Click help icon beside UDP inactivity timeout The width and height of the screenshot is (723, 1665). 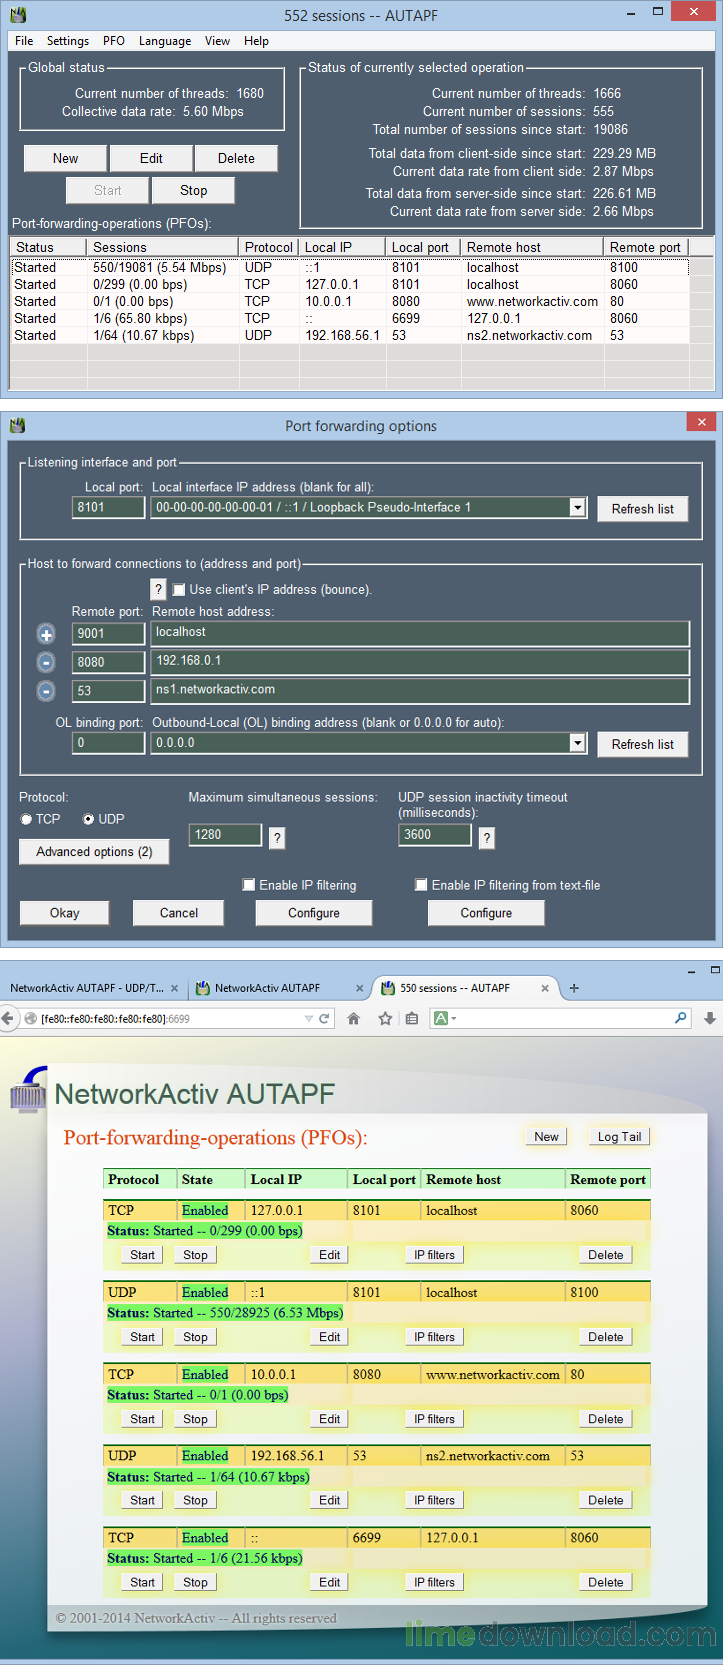(x=487, y=838)
